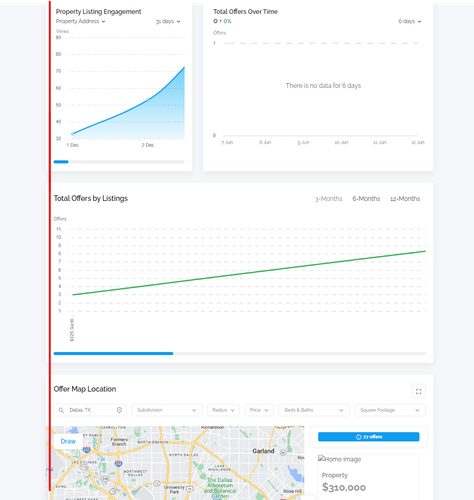Click the Total Offers by Listings heading

pos(91,198)
